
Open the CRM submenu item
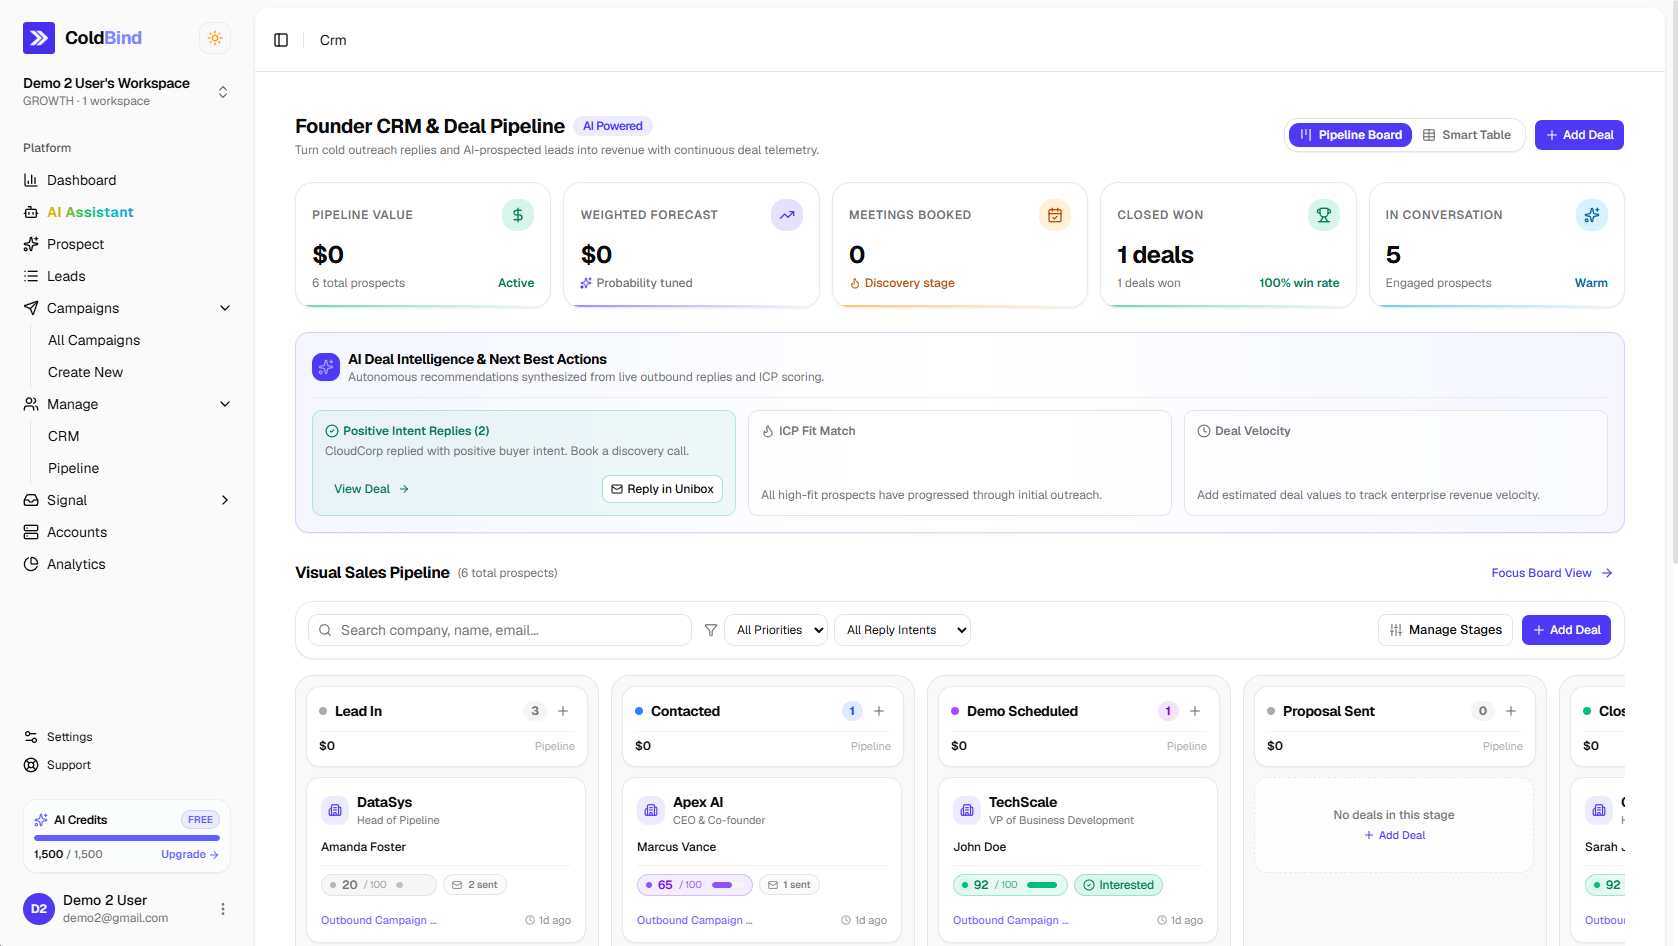(x=64, y=436)
